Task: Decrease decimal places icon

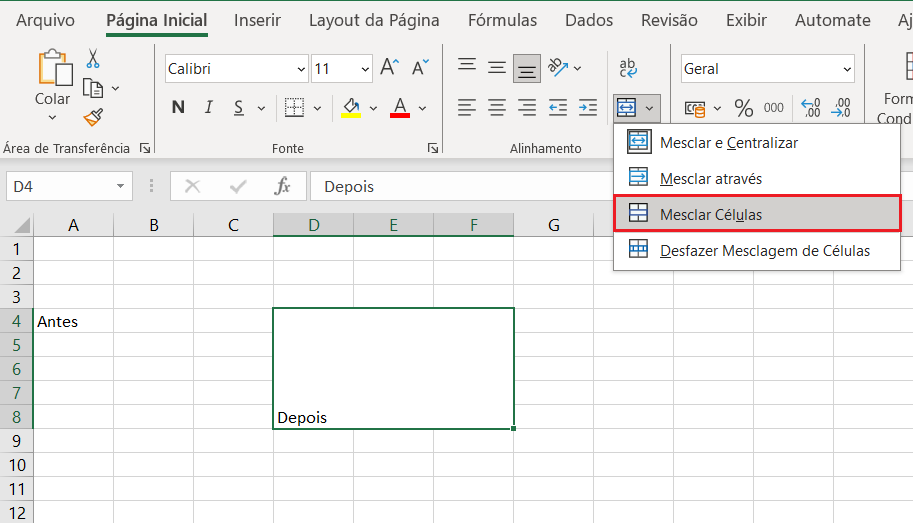Action: point(841,108)
